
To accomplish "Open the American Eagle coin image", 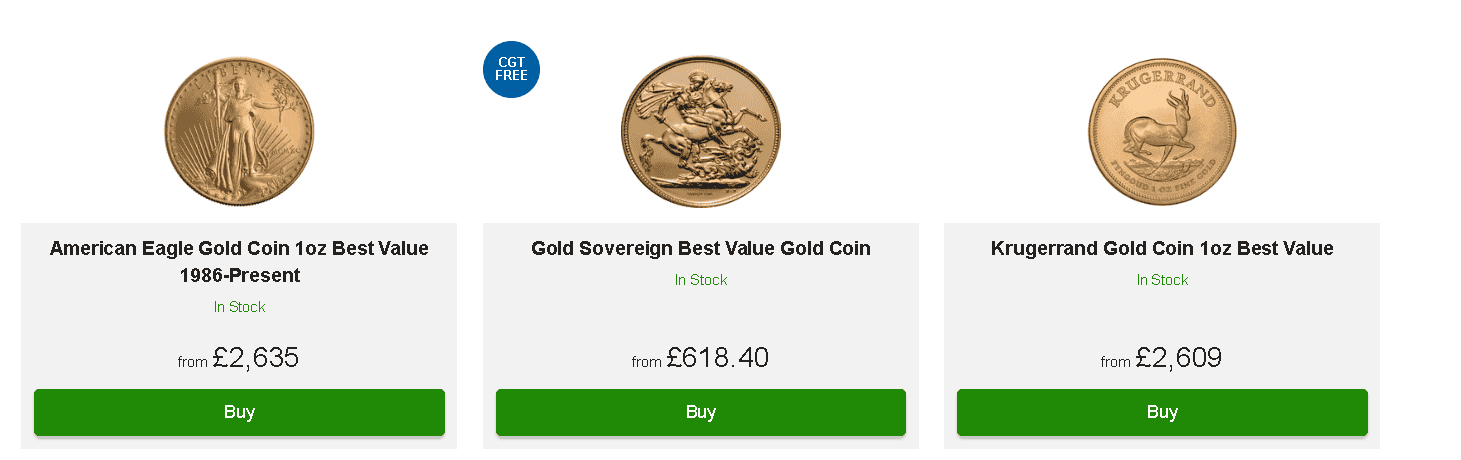I will tap(239, 131).
